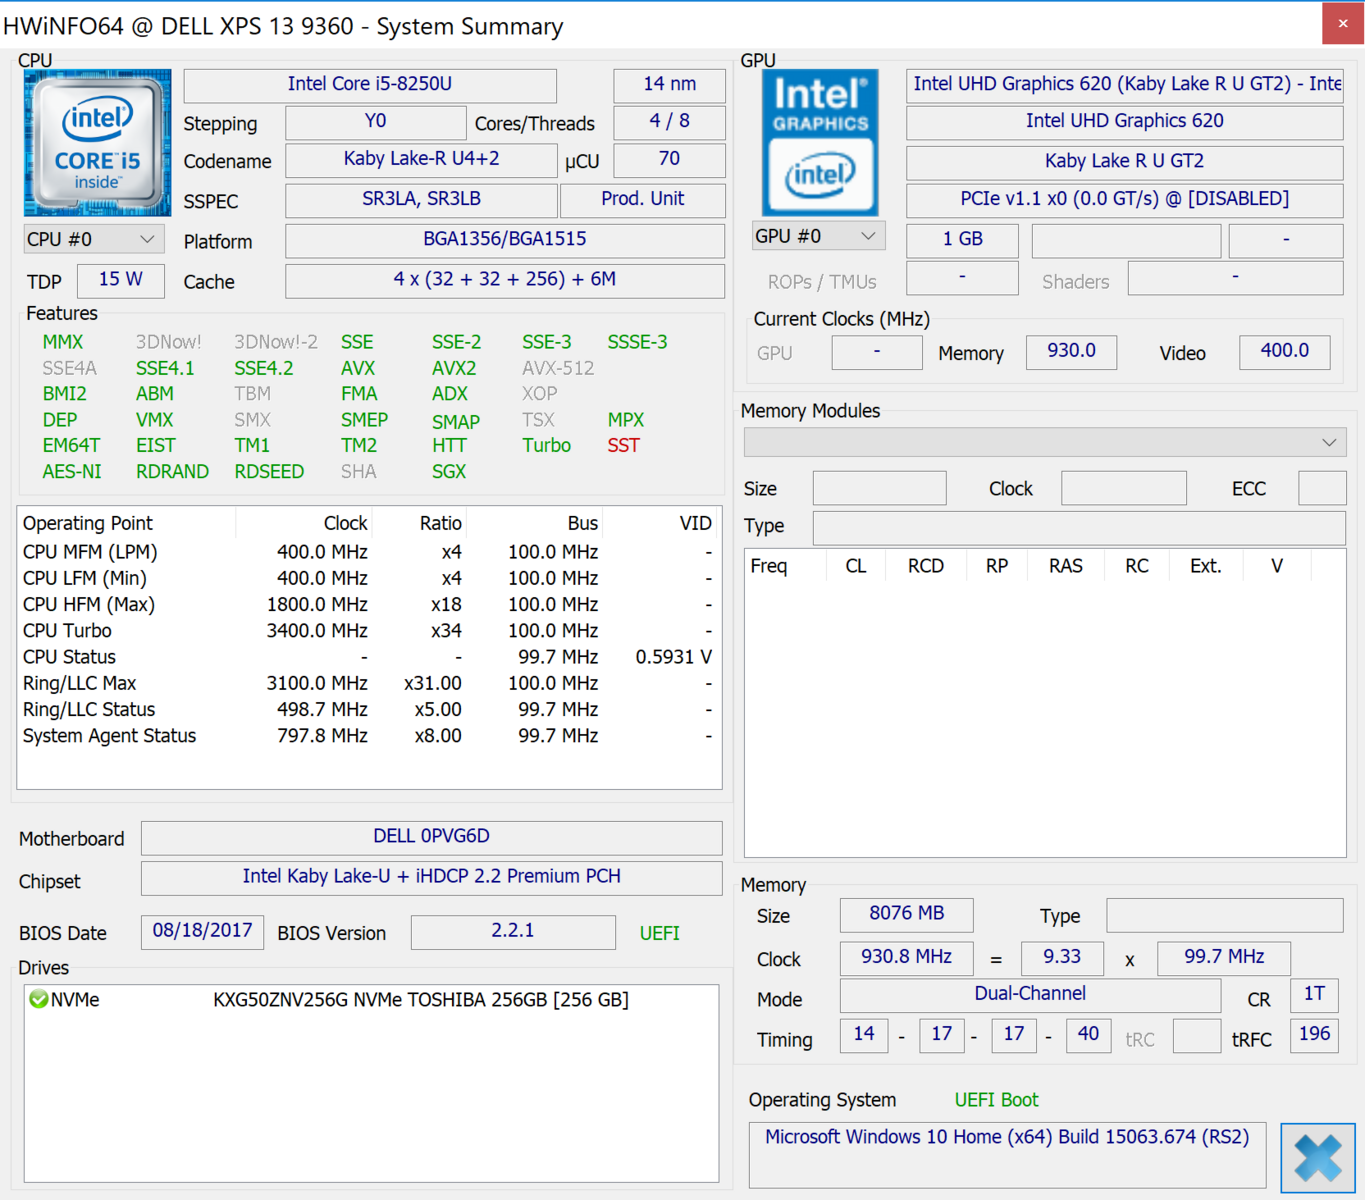The image size is (1365, 1200).
Task: Click the BIOS Date 08/18/2017 field
Action: (202, 931)
